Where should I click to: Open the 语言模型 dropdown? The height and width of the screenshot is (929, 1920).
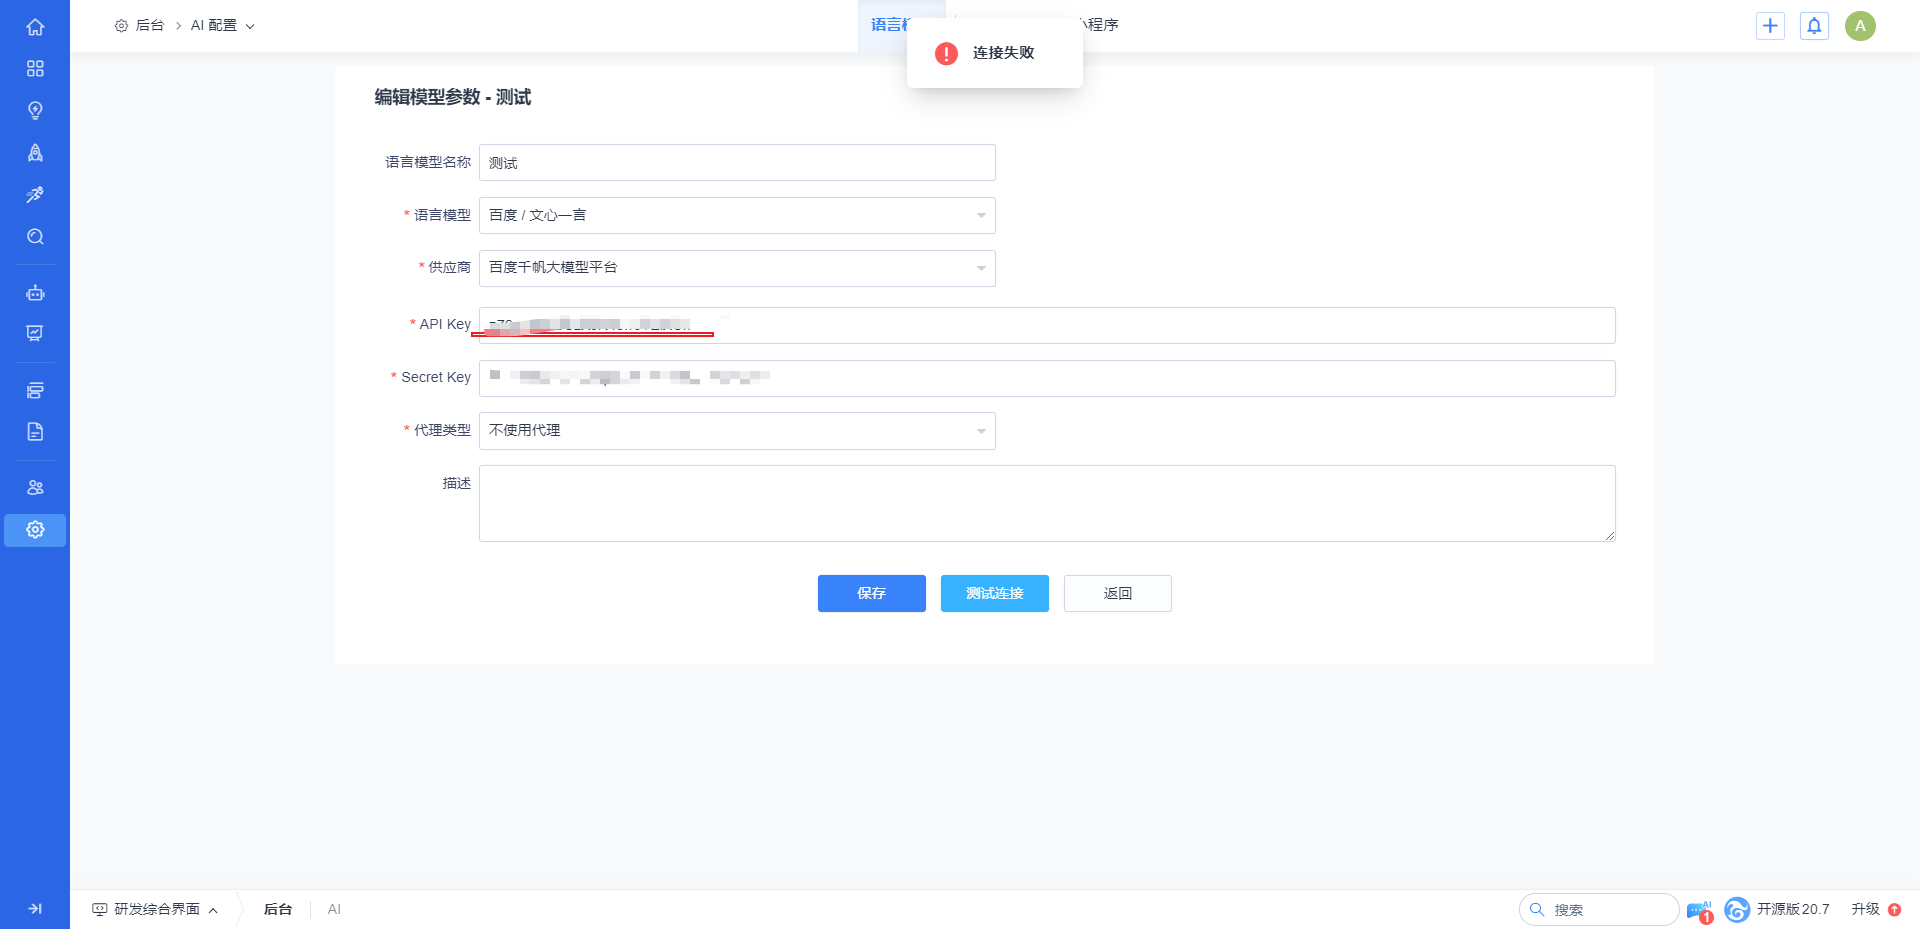(x=737, y=216)
